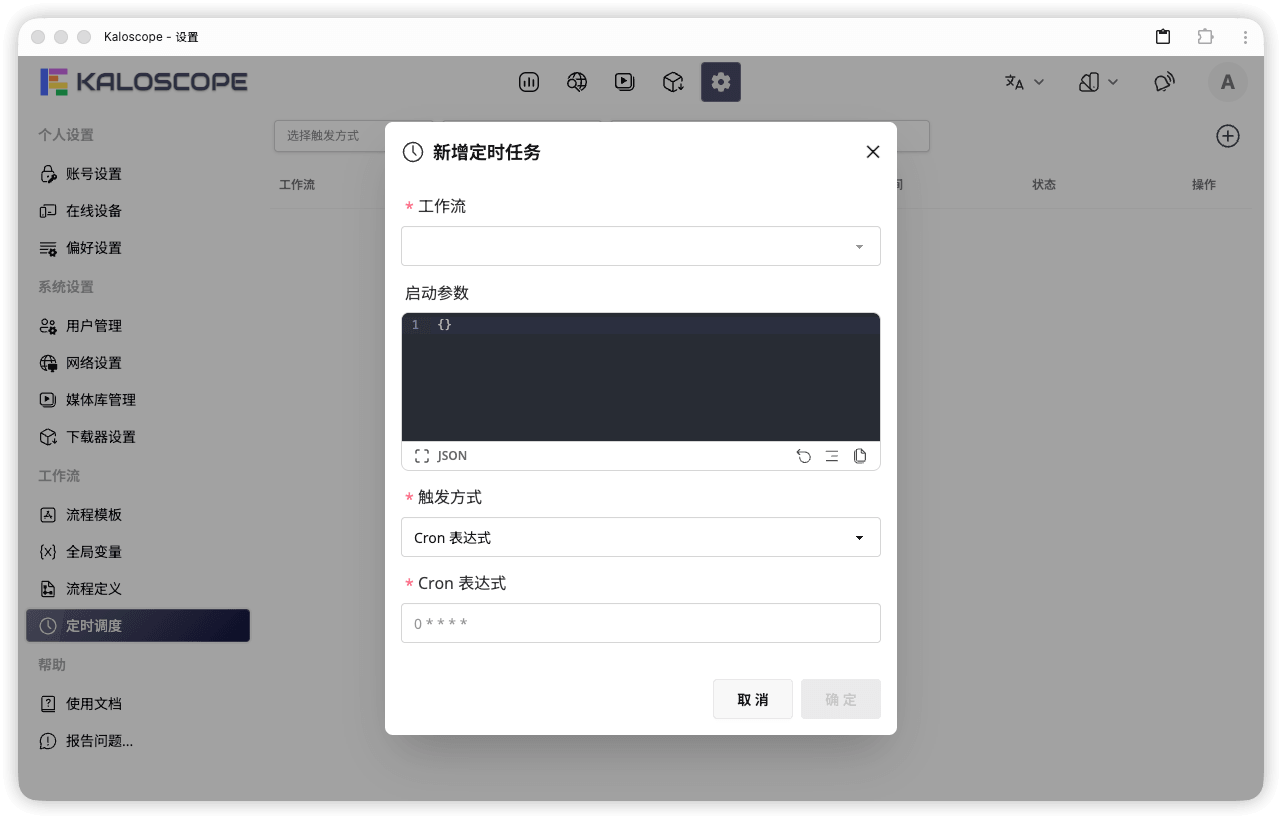Open the theme palette menu
The width and height of the screenshot is (1282, 819).
[x=1098, y=82]
